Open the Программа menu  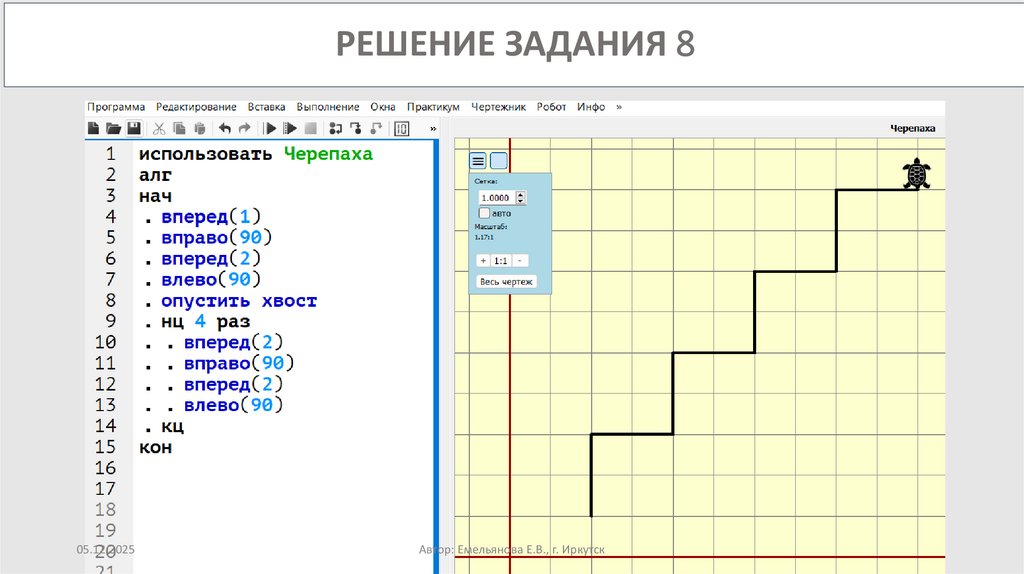(116, 106)
